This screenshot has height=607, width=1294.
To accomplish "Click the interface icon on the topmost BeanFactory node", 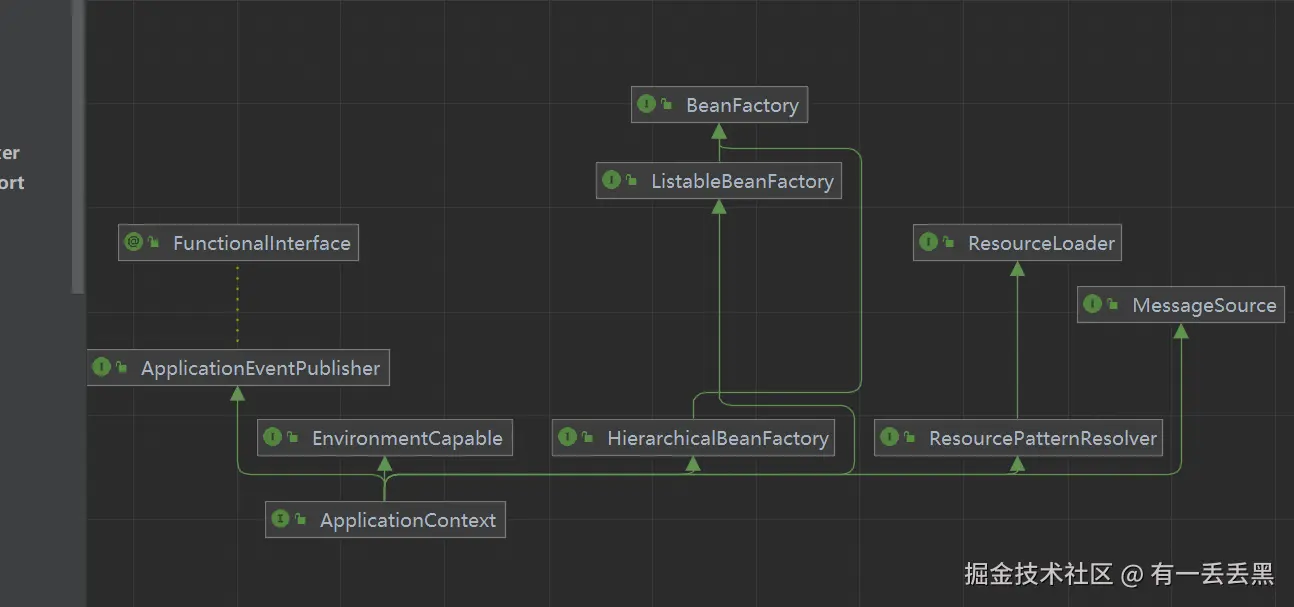I will (x=646, y=104).
